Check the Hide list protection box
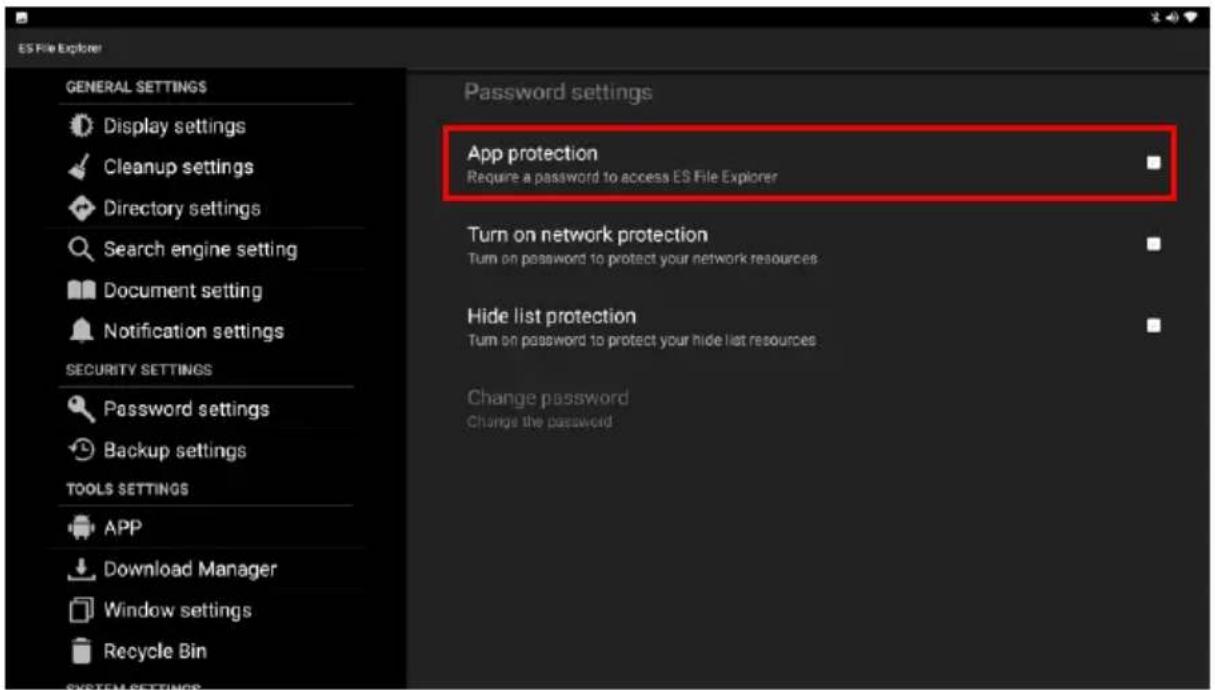This screenshot has width=1215, height=690. (x=1153, y=325)
